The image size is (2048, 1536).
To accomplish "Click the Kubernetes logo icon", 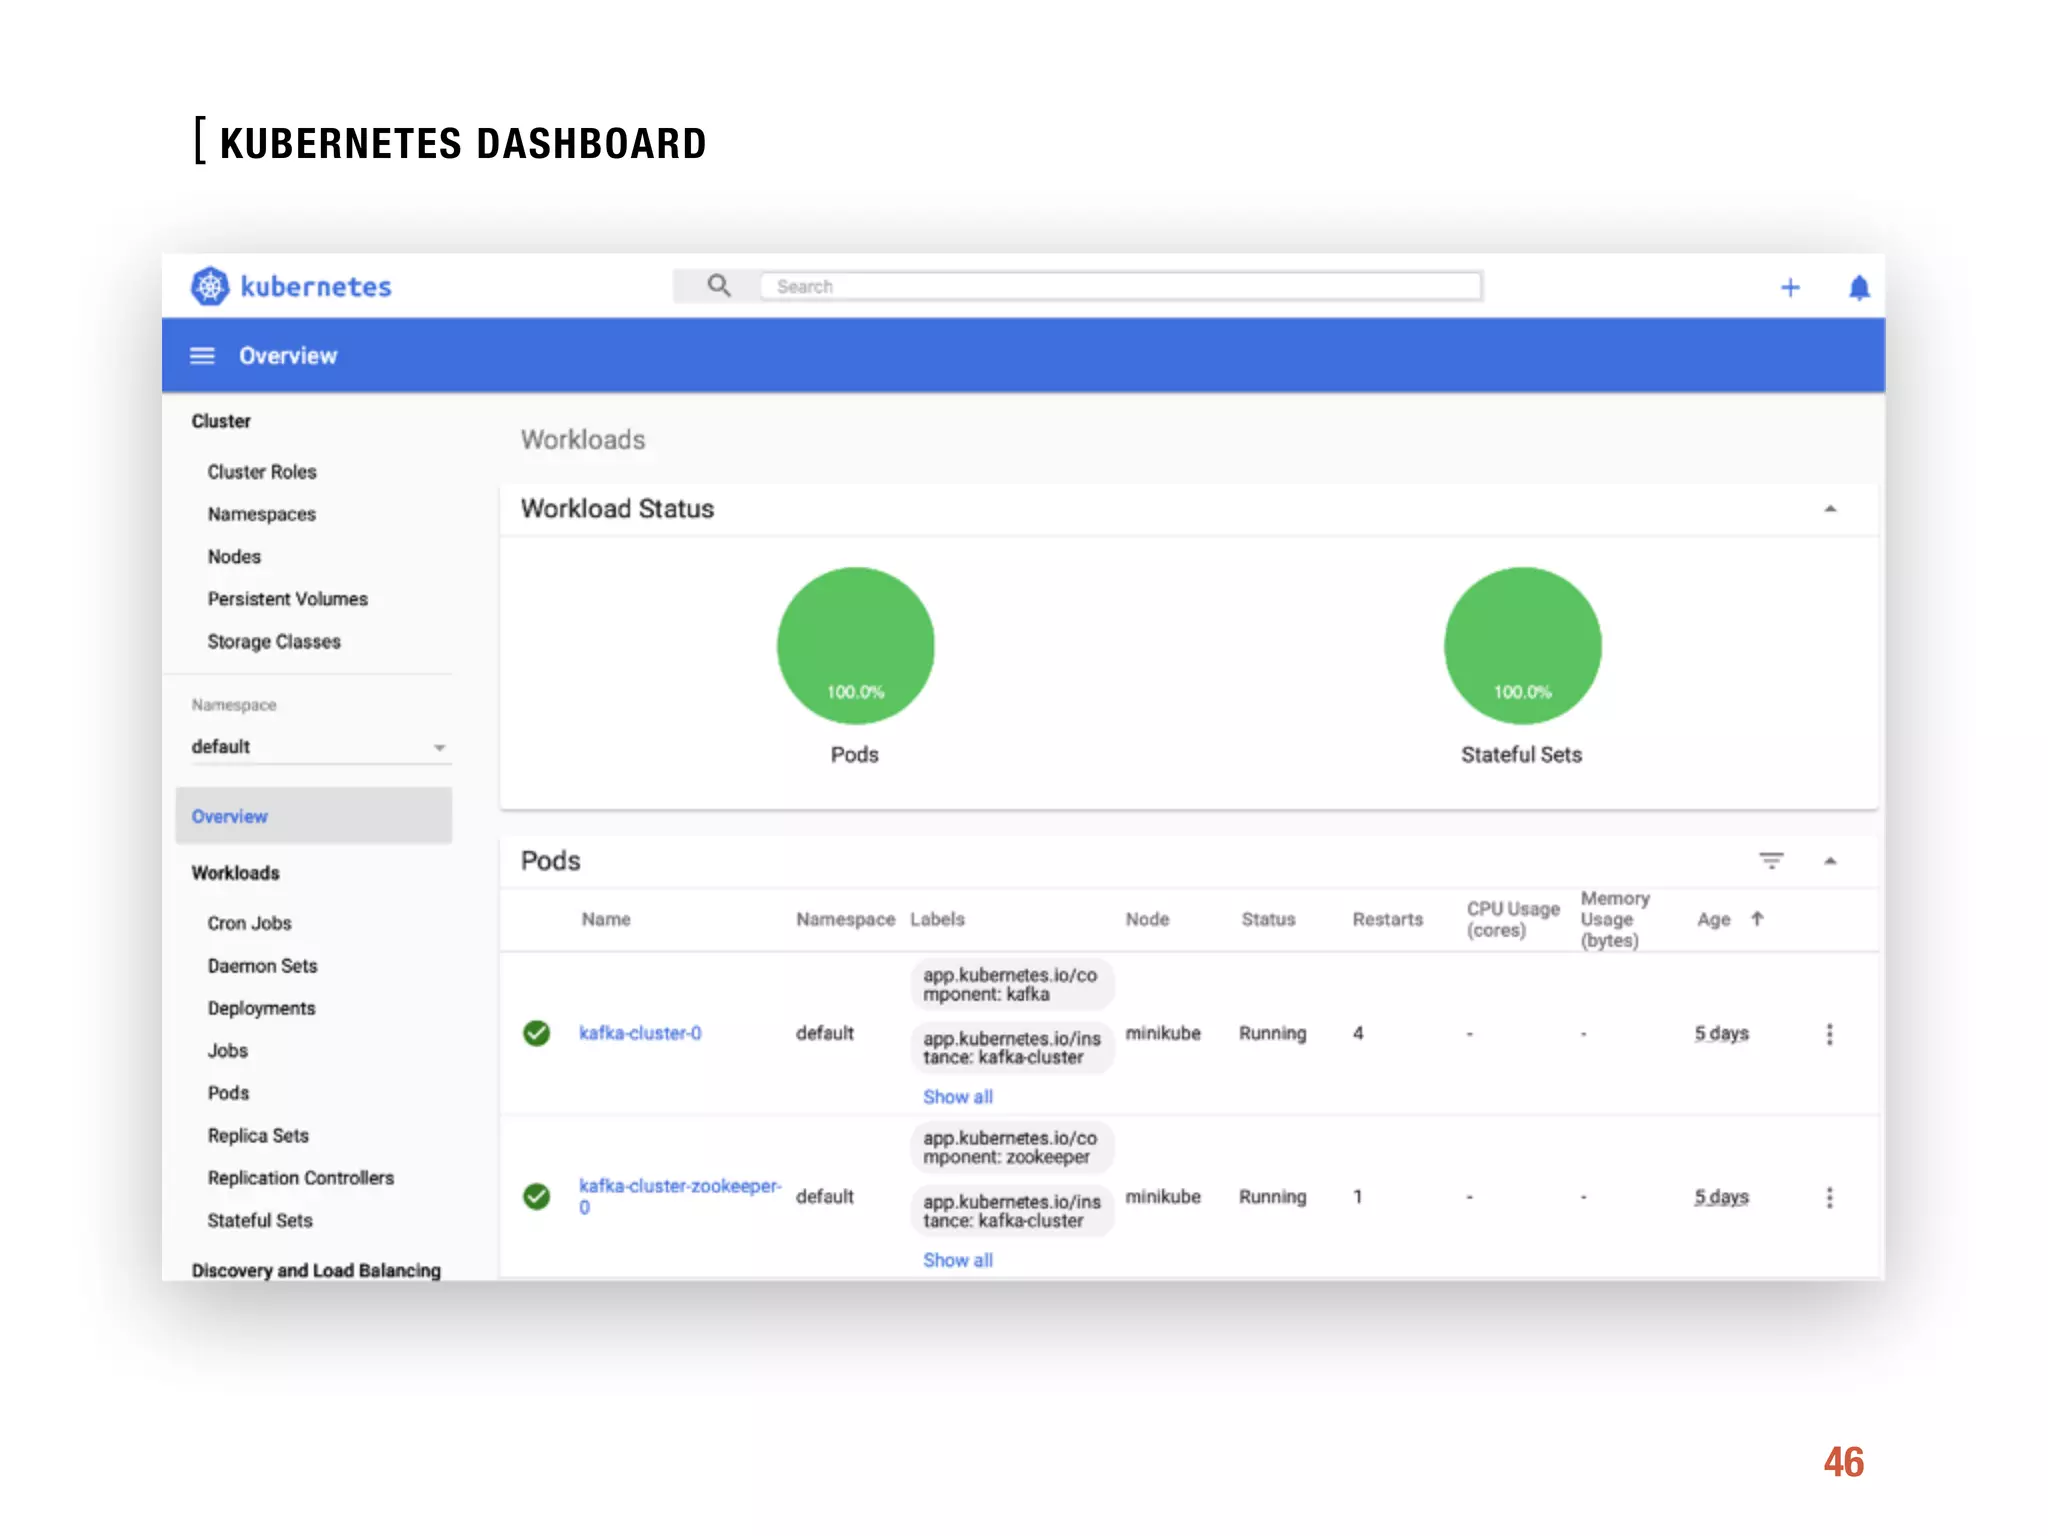I will pos(210,287).
